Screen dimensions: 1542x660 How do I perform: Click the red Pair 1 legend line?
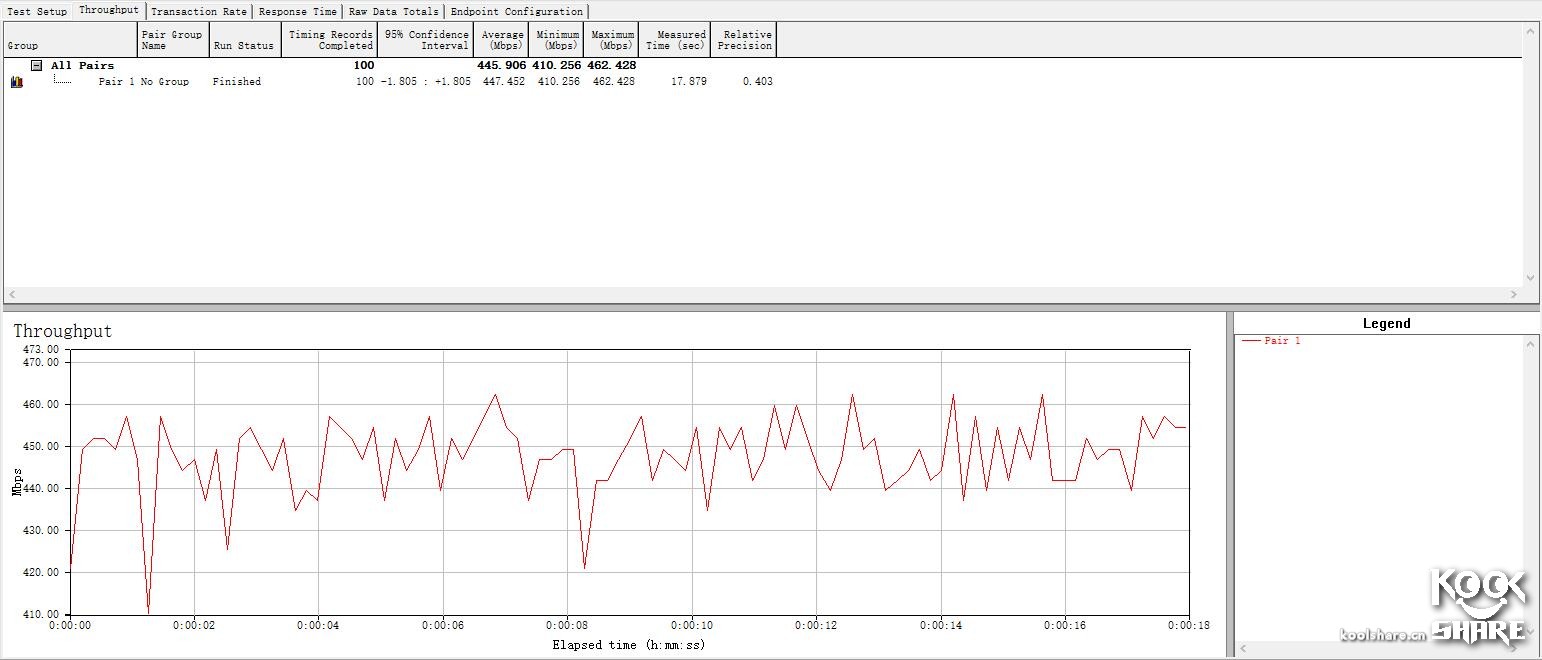tap(1251, 341)
